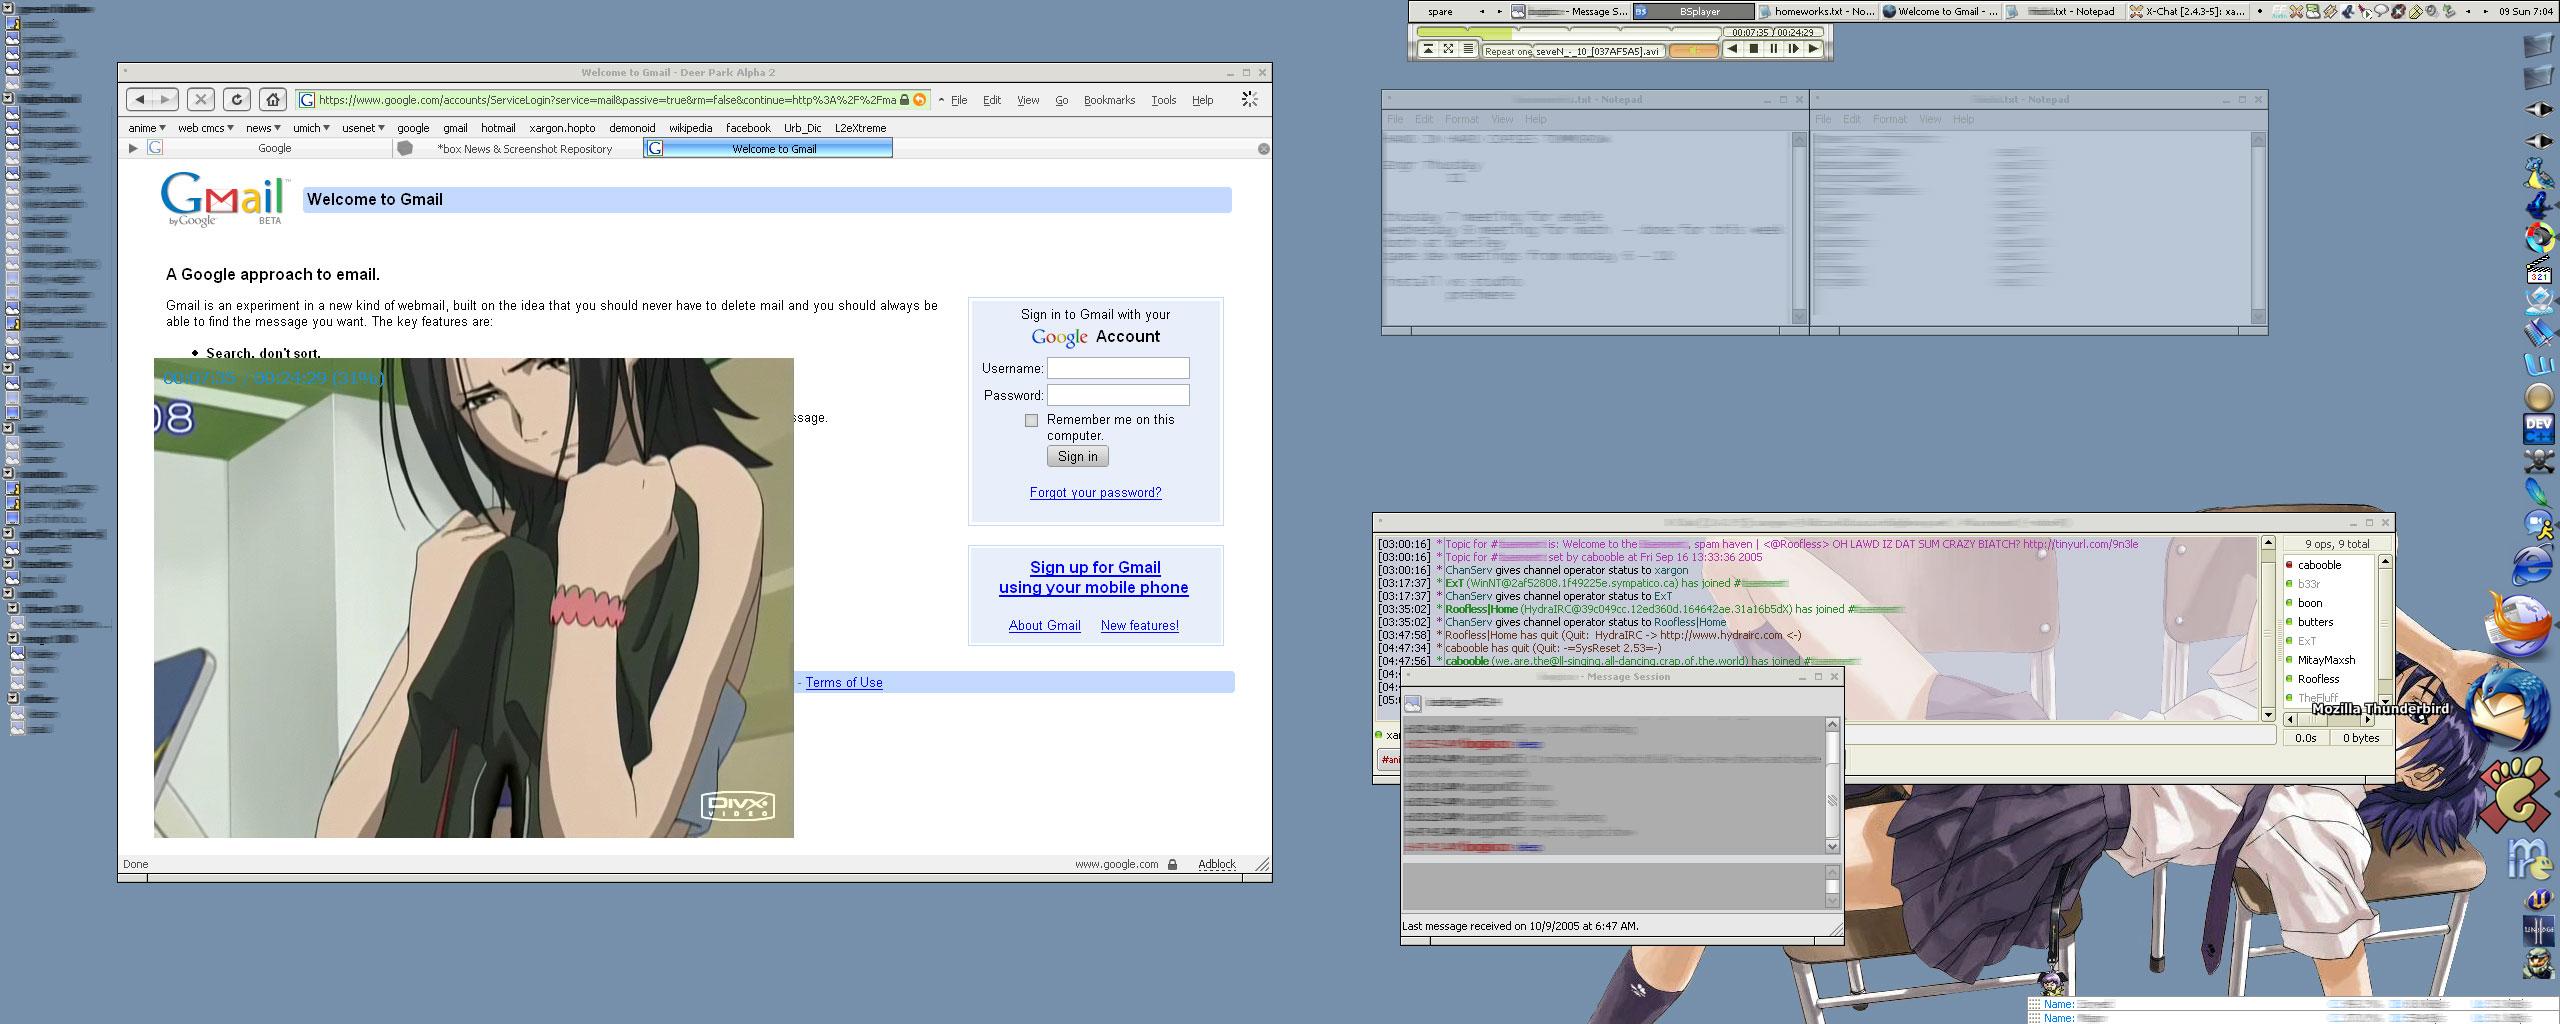2560x1024 pixels.
Task: Open the New features! link
Action: tap(1139, 626)
